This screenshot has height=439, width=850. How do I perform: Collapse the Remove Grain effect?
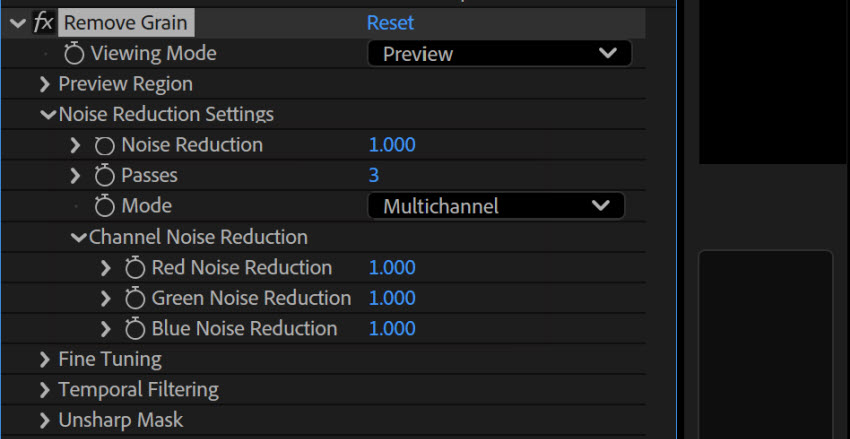click(x=17, y=23)
